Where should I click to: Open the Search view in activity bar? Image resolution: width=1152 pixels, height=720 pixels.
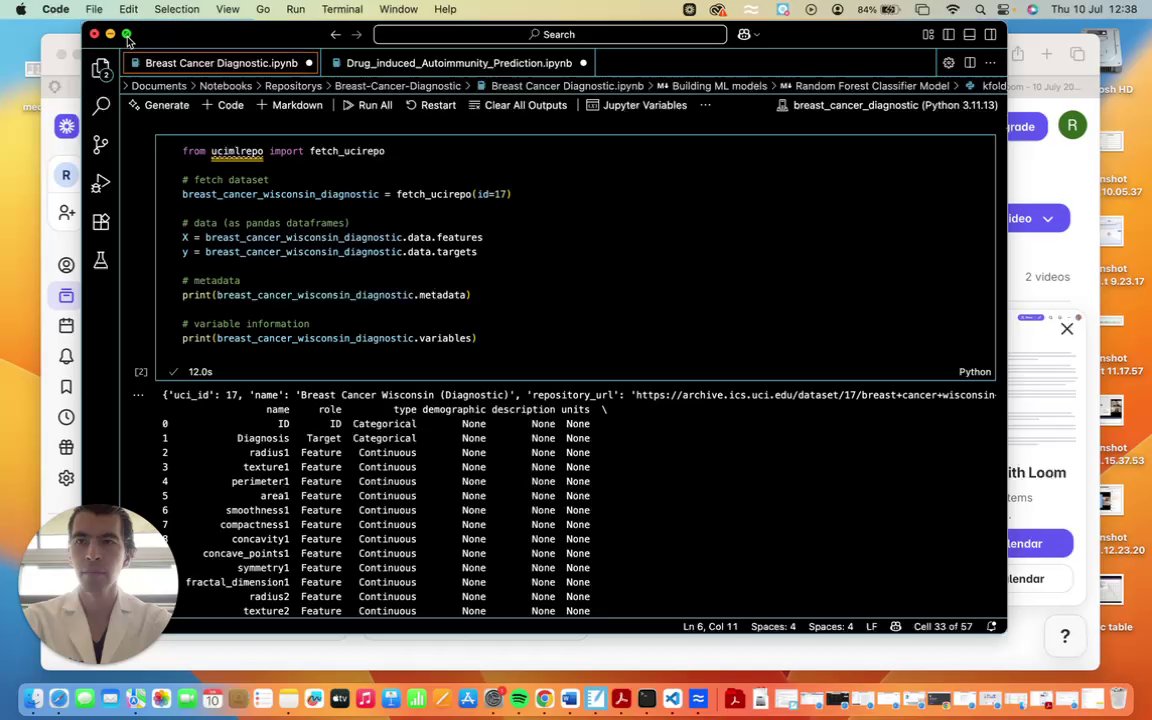coord(101,105)
